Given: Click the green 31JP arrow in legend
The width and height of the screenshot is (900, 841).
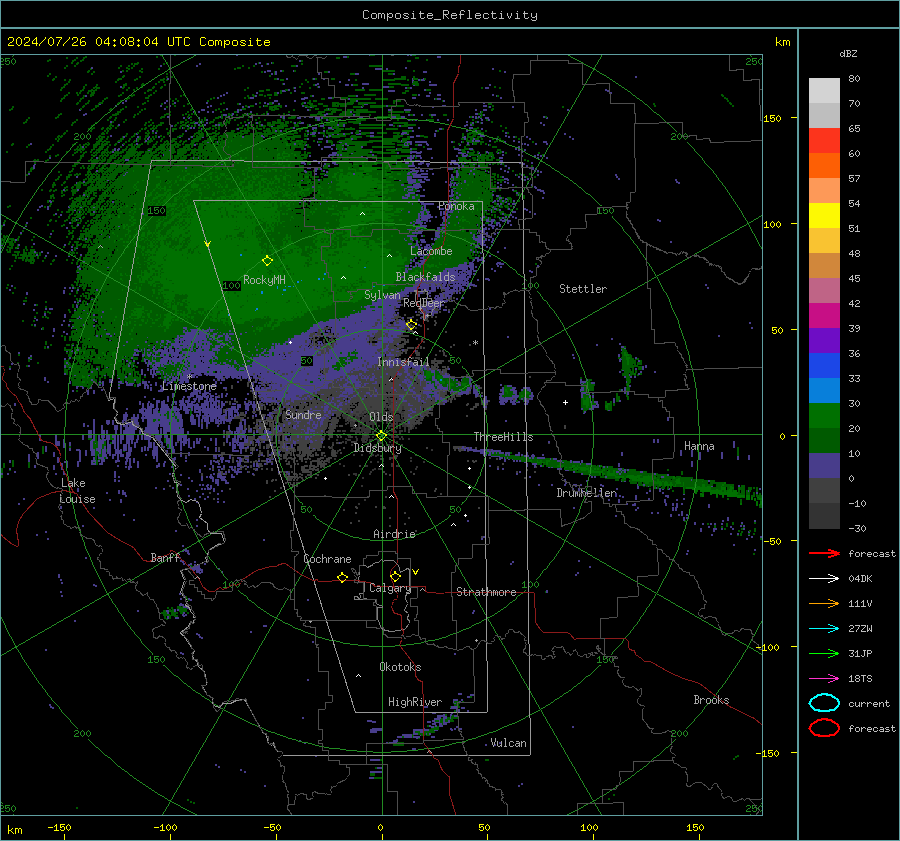Looking at the screenshot, I should [x=824, y=653].
